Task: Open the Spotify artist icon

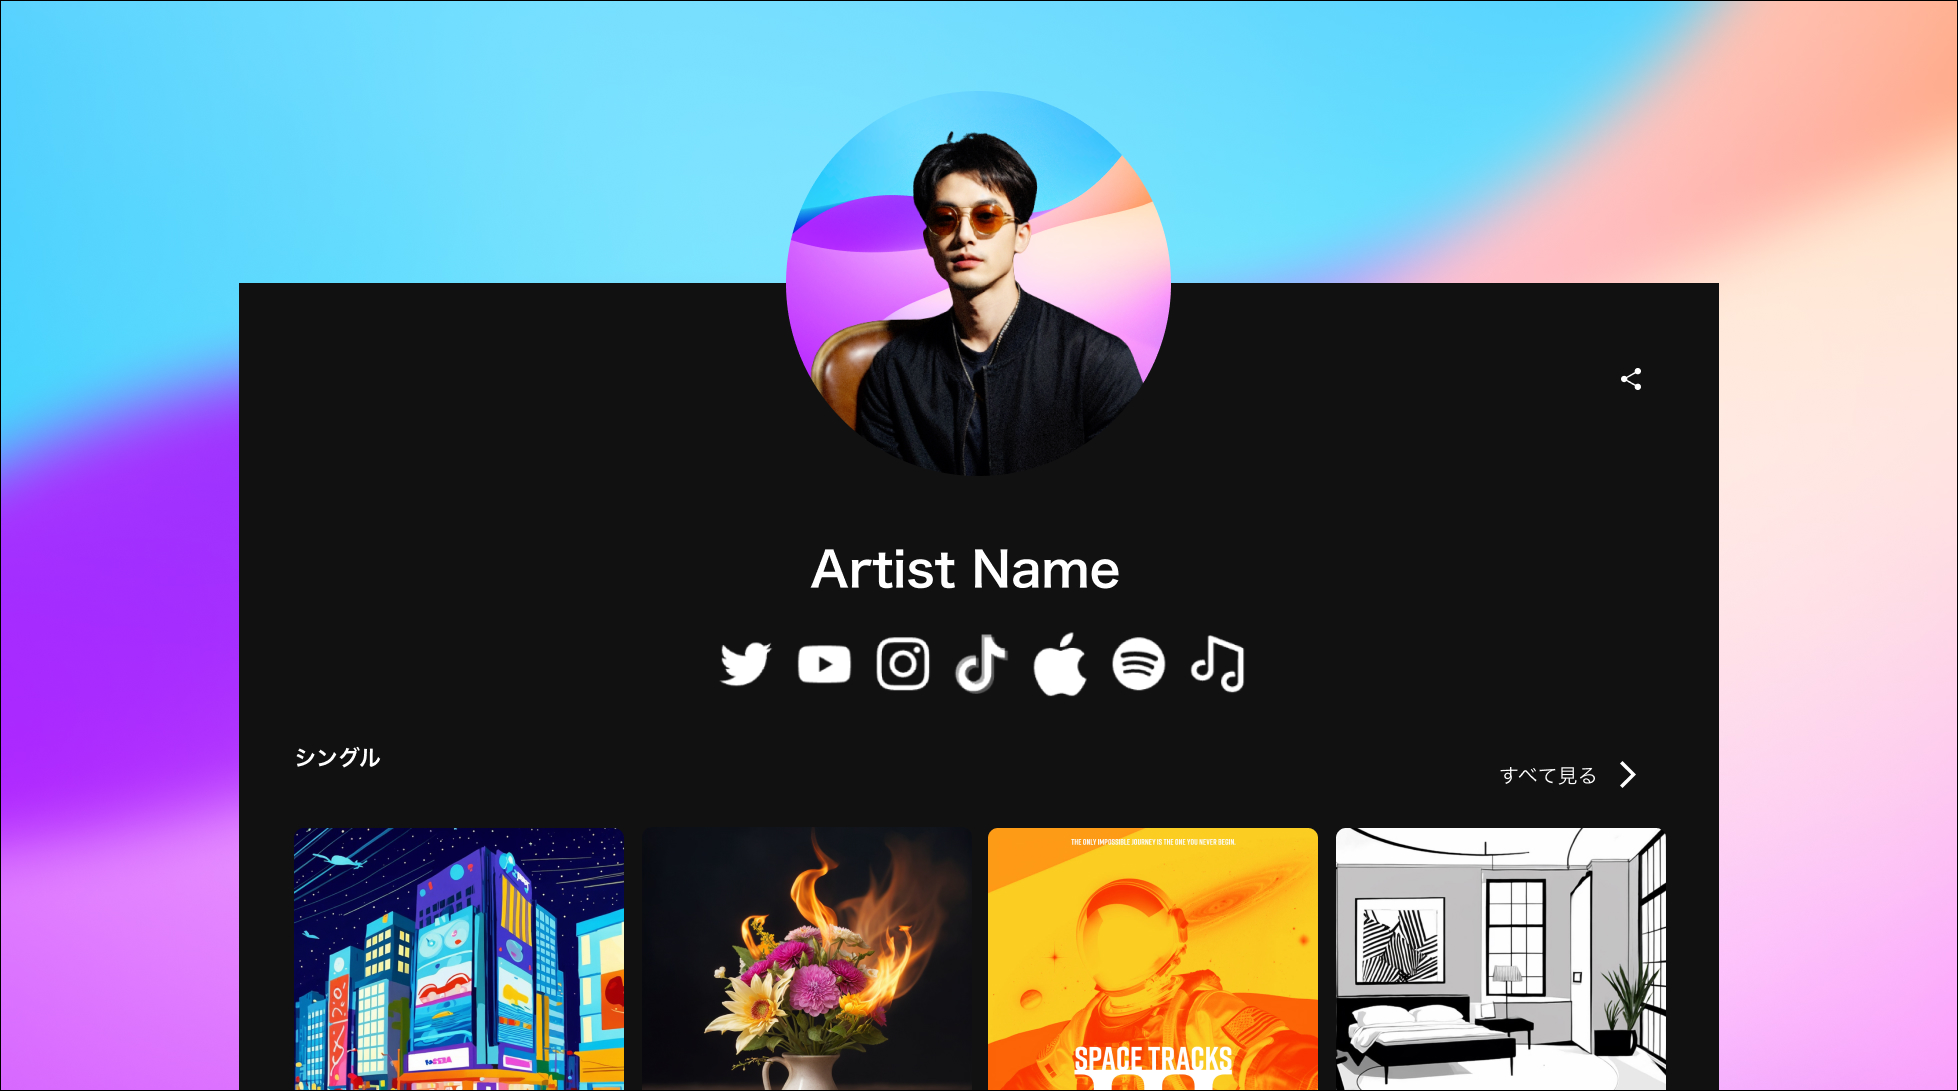Action: pos(1138,664)
